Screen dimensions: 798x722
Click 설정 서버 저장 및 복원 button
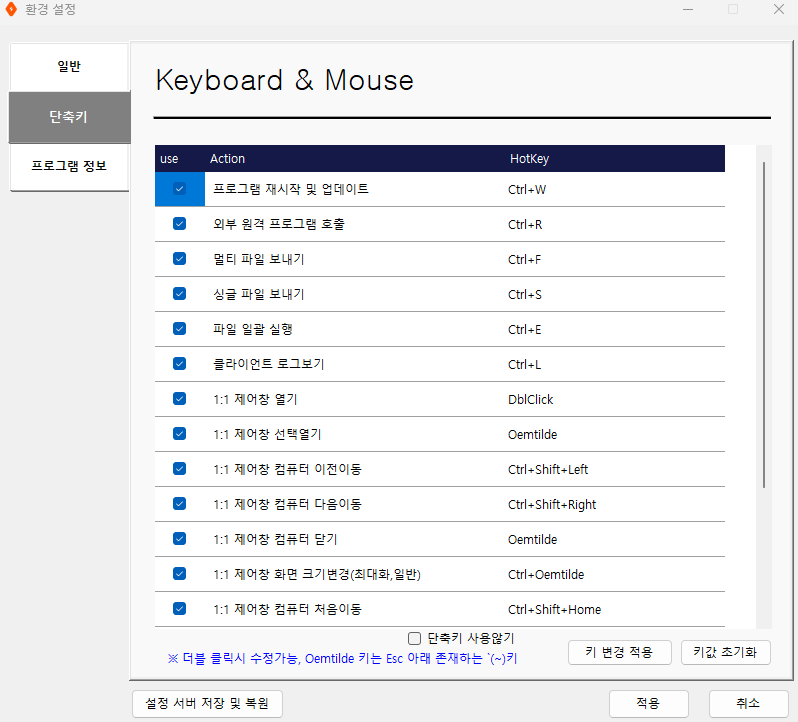pos(207,704)
